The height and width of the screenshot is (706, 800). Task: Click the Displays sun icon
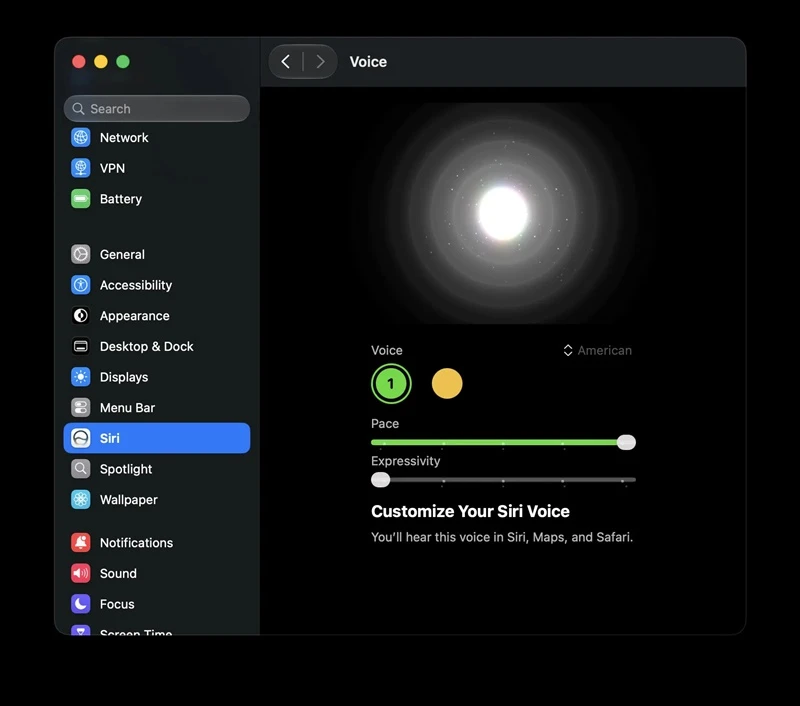tap(81, 376)
